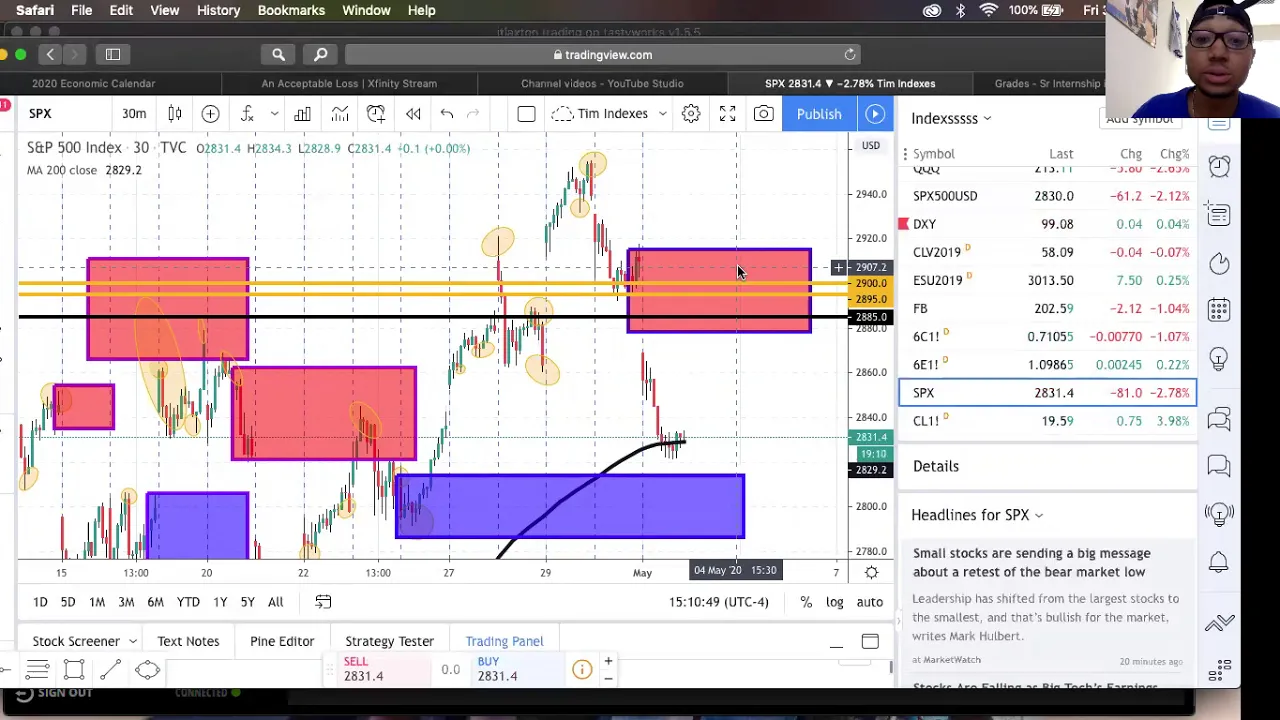This screenshot has height=720, width=1280.
Task: Open Alerts panel in right sidebar
Action: (1219, 166)
